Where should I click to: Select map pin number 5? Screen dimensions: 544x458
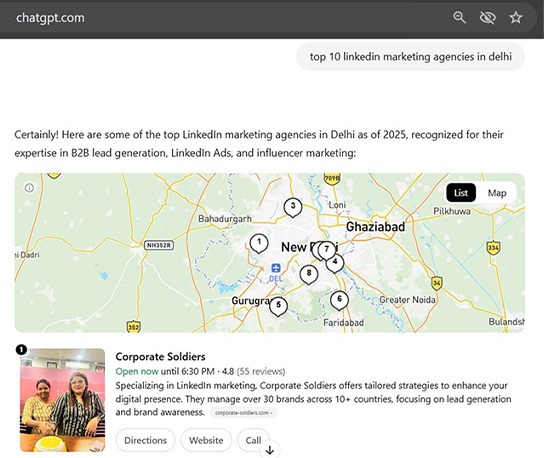coord(278,306)
